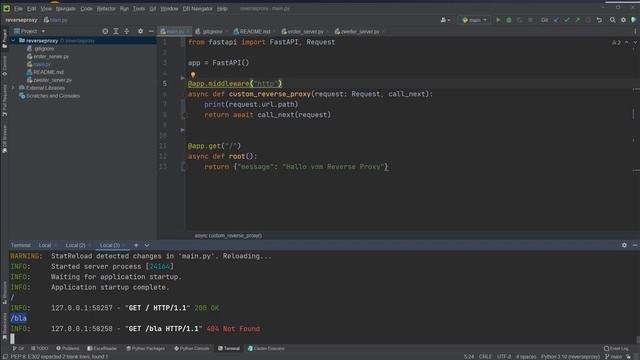This screenshot has height=360, width=640.
Task: Click the custom_reverse_proxy breadcrumb below editor
Action: coord(228,236)
